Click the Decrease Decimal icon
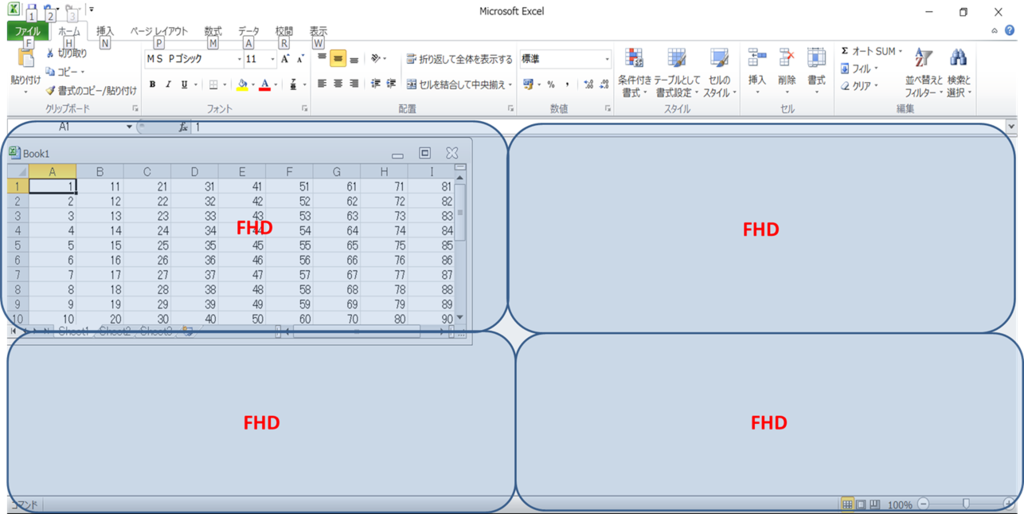Viewport: 1024px width, 514px height. pos(603,84)
